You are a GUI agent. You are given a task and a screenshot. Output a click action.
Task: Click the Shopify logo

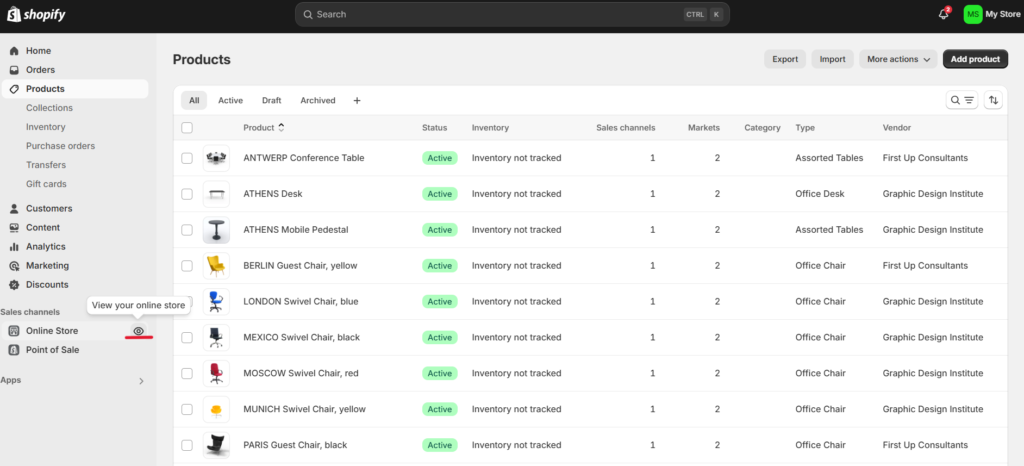(36, 14)
